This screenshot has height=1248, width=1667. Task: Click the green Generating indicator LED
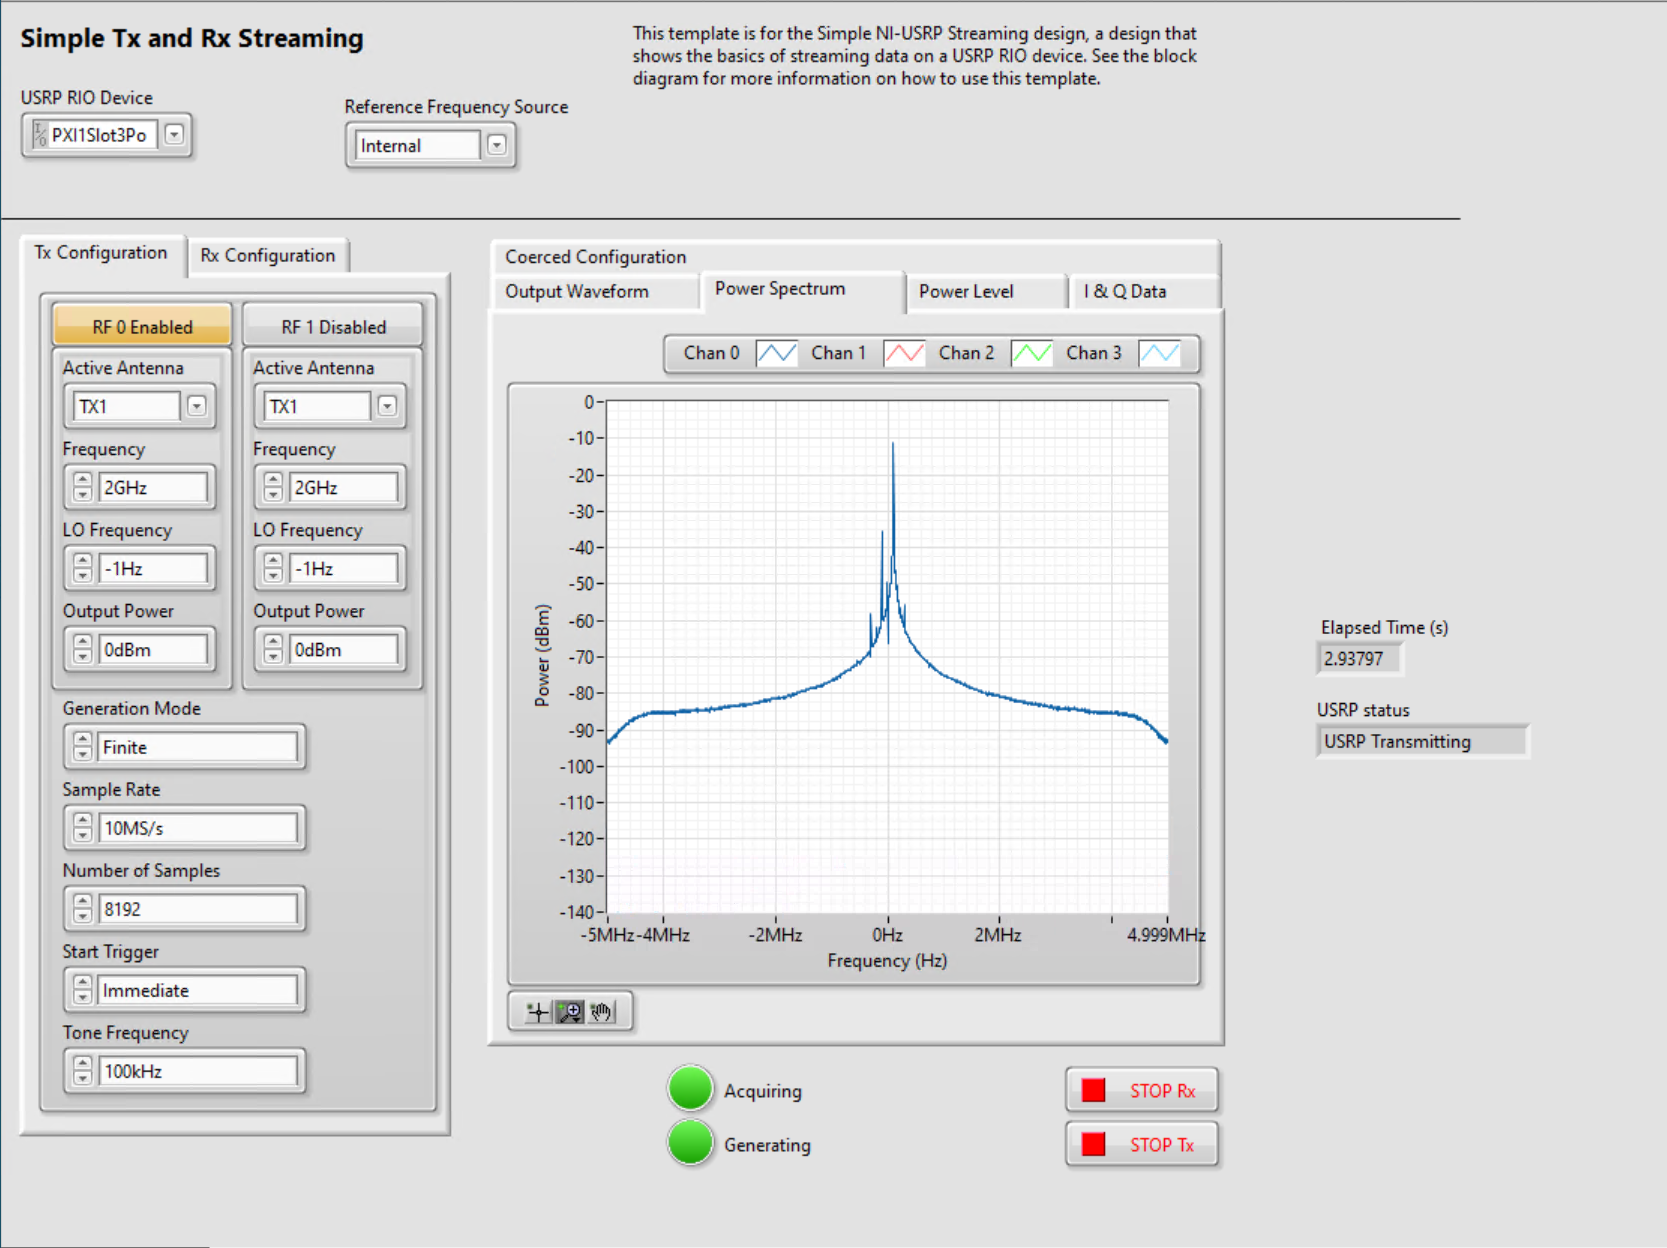pos(690,1143)
